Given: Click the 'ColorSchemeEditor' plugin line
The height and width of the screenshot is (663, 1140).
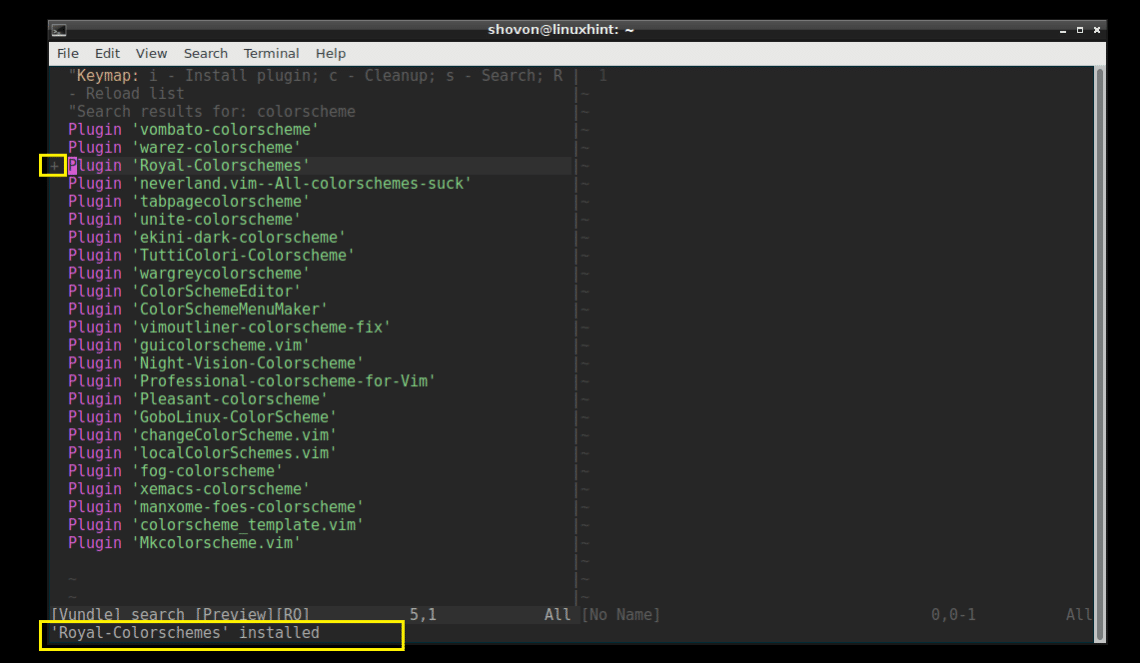Looking at the screenshot, I should click(x=185, y=292).
